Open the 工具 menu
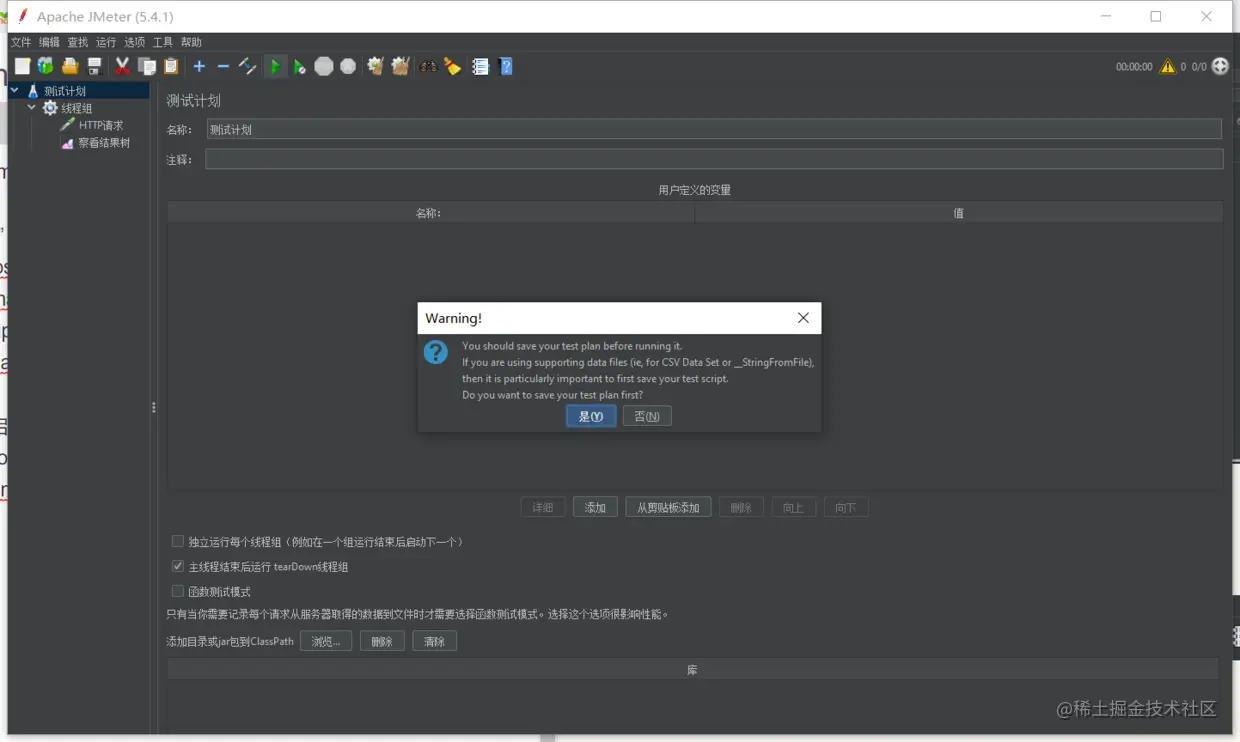This screenshot has width=1240, height=742. pyautogui.click(x=163, y=42)
